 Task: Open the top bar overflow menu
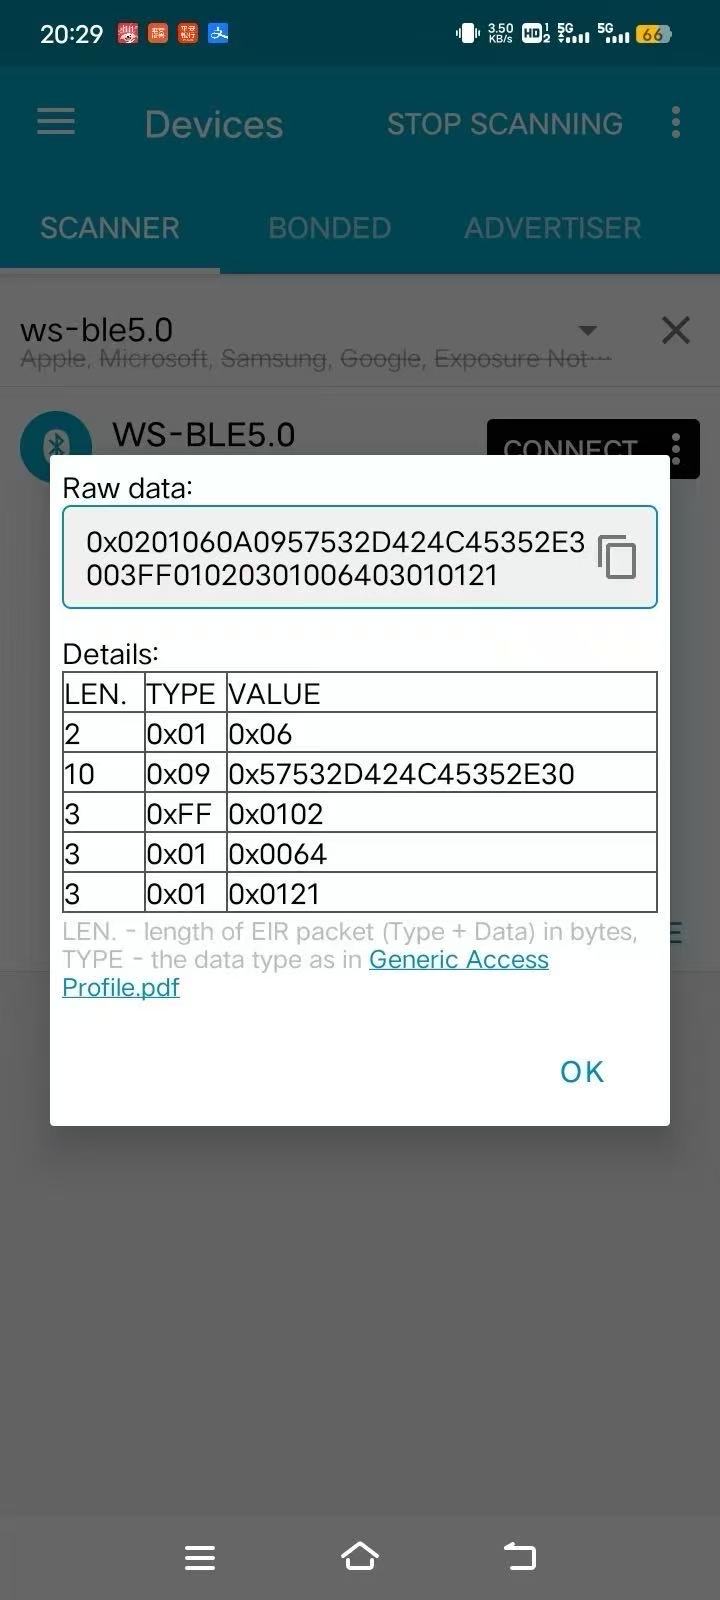676,122
